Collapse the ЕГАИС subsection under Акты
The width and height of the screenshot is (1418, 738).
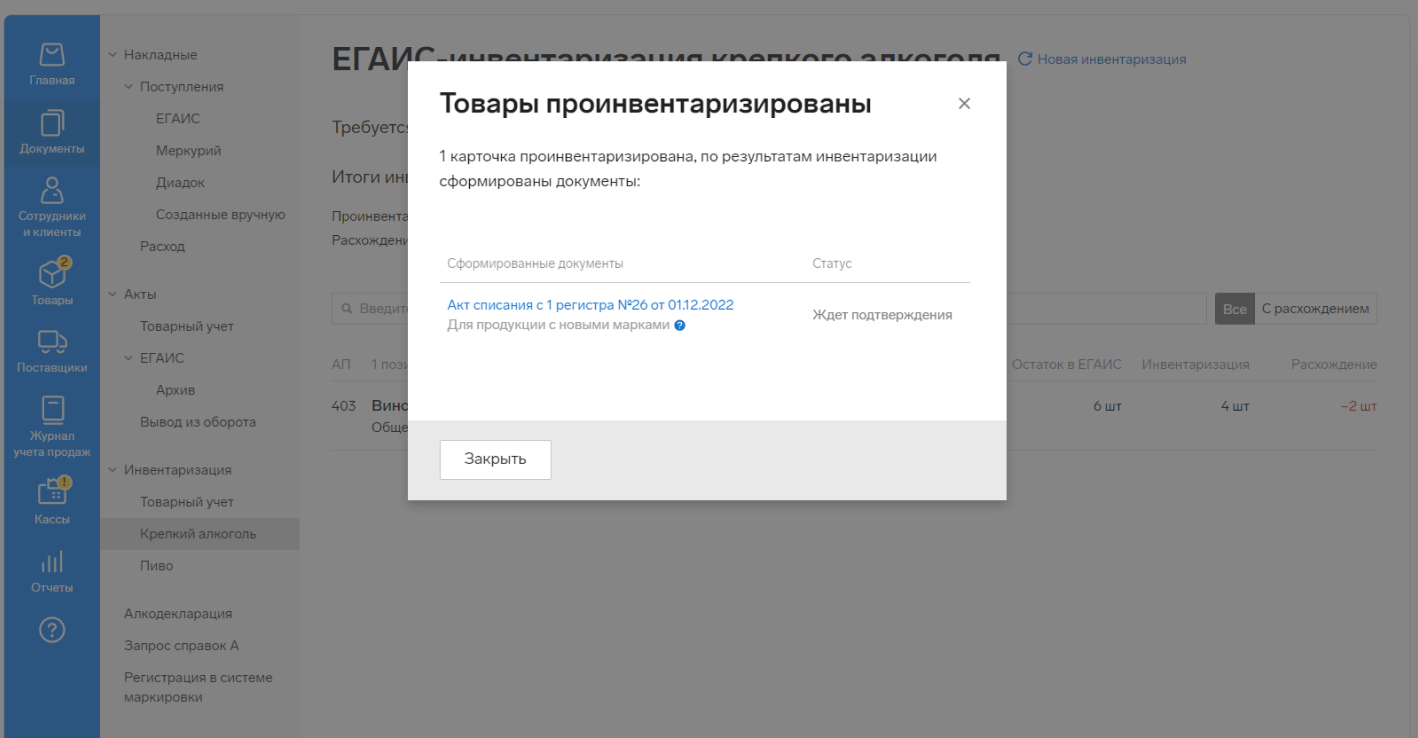(x=129, y=358)
